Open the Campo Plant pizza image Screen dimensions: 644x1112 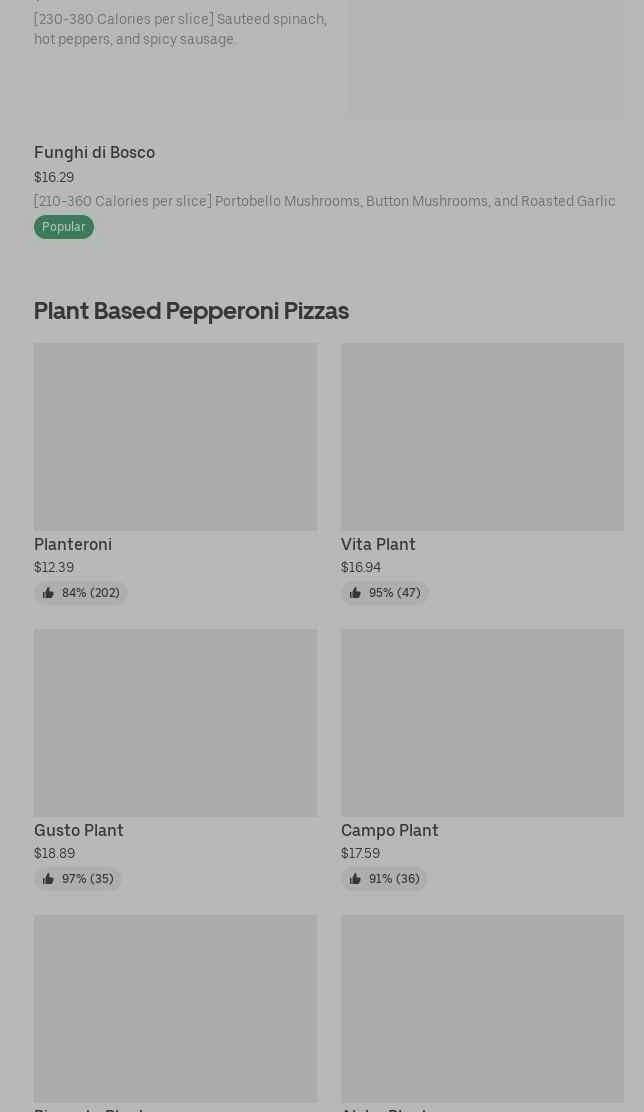[482, 723]
